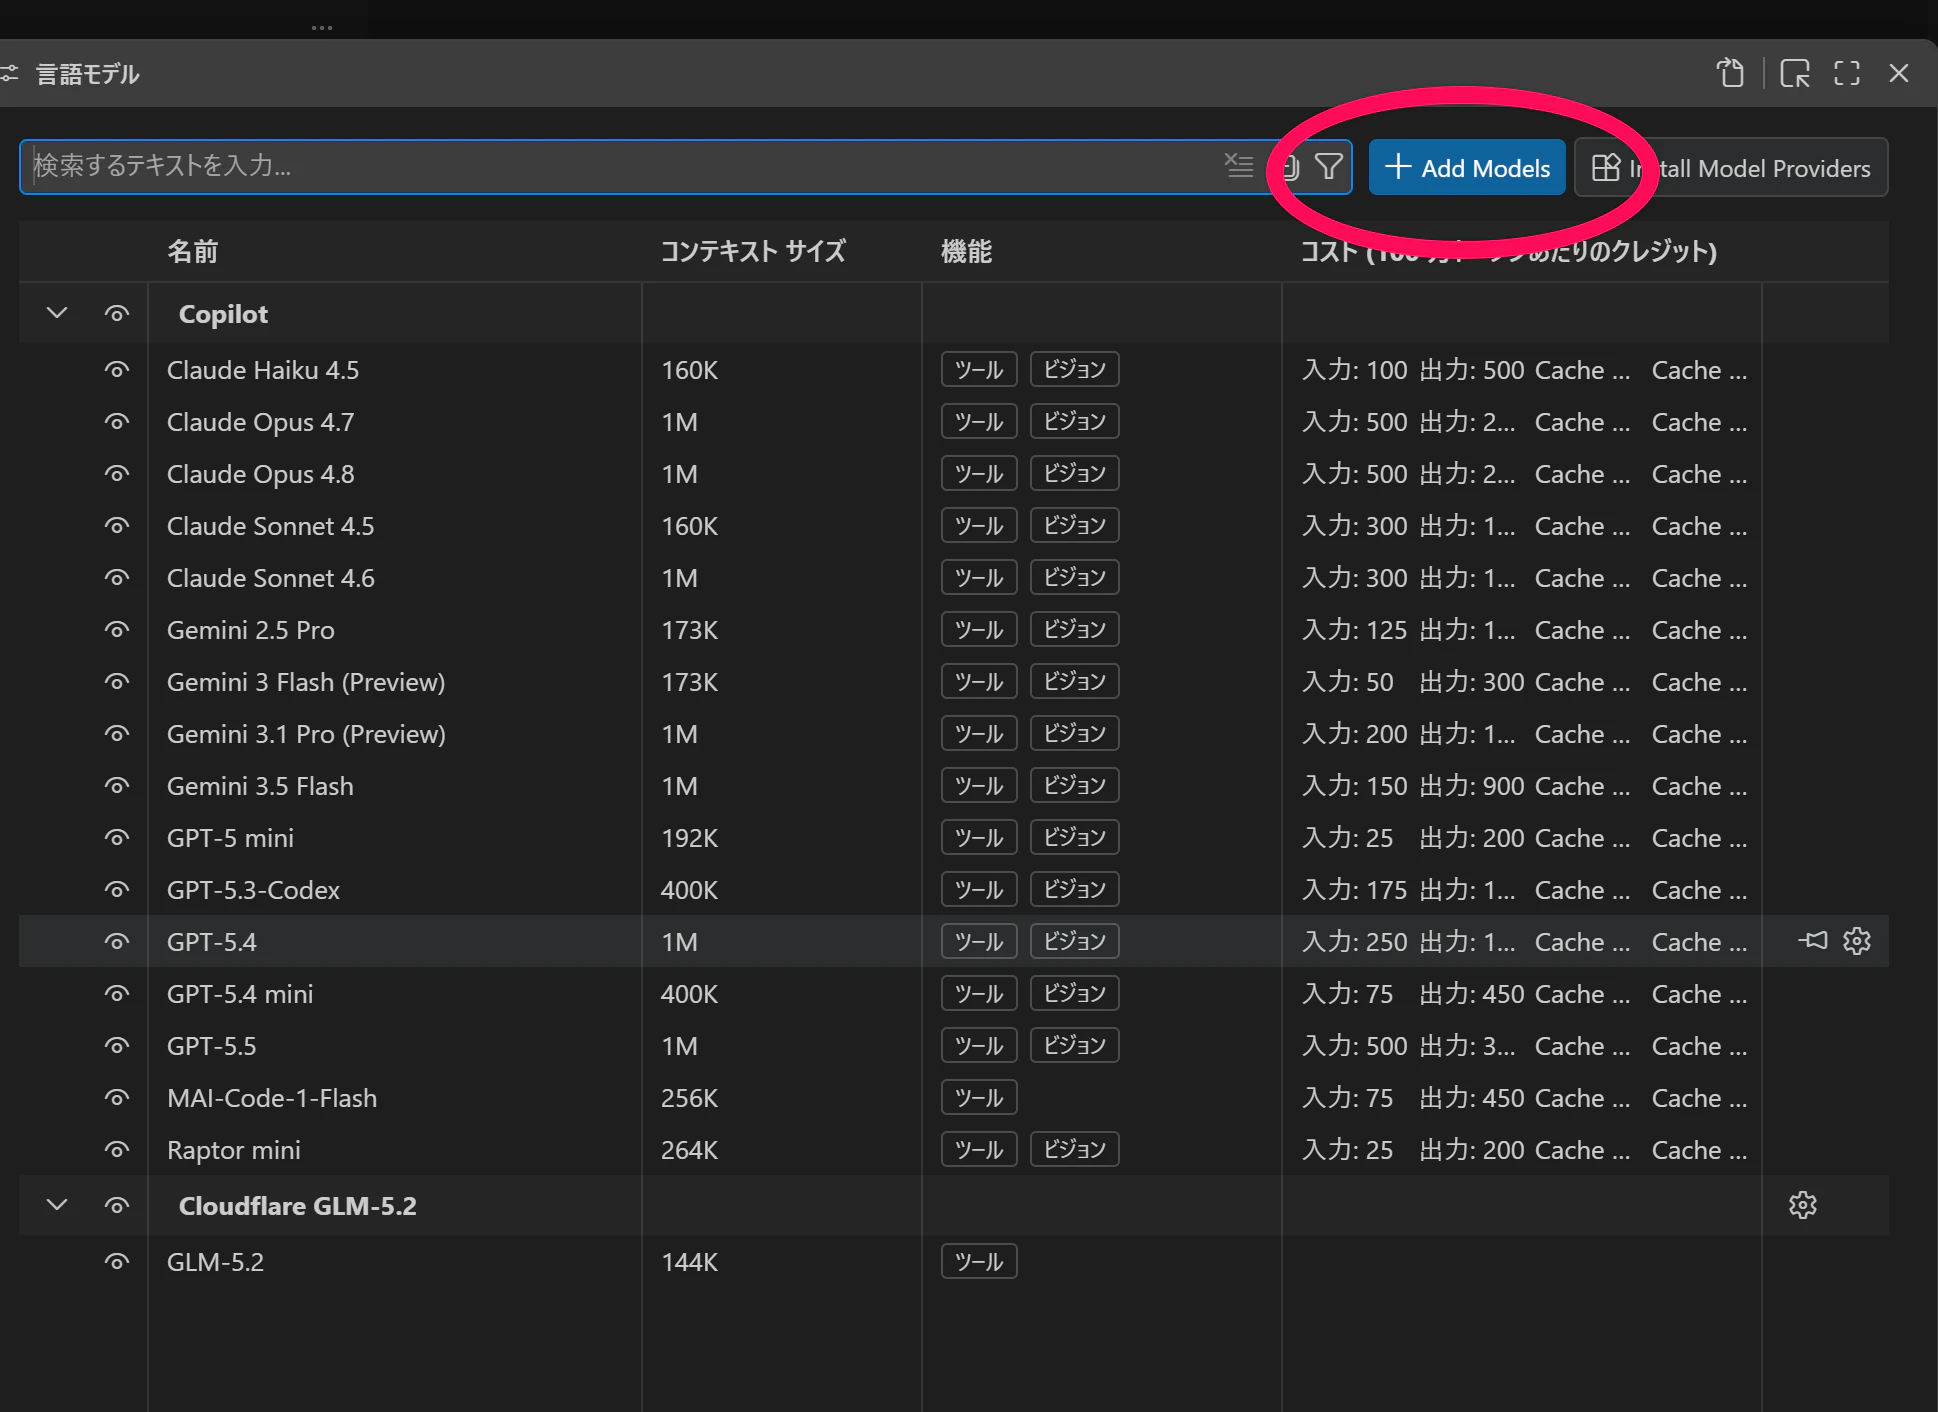Viewport: 1938px width, 1412px height.
Task: Hide the Claude Opus 4.7 model
Action: coord(117,422)
